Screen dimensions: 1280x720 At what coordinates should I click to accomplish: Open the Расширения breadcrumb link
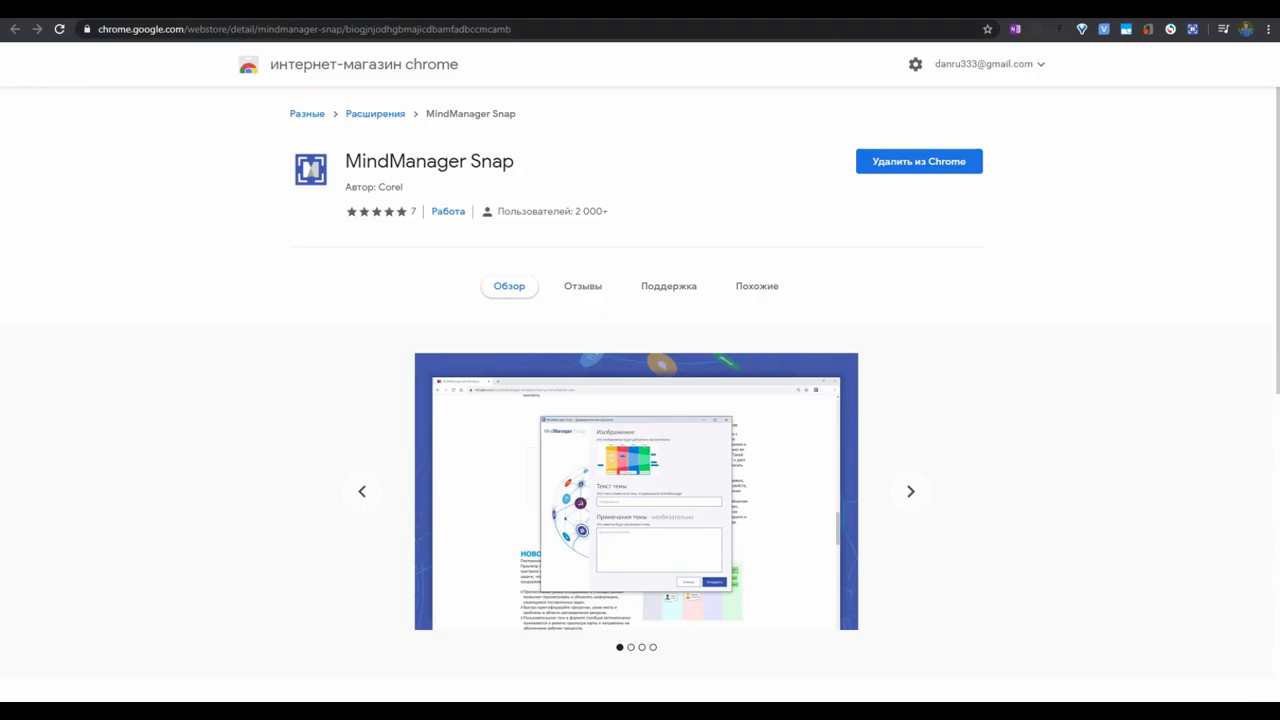pos(375,114)
